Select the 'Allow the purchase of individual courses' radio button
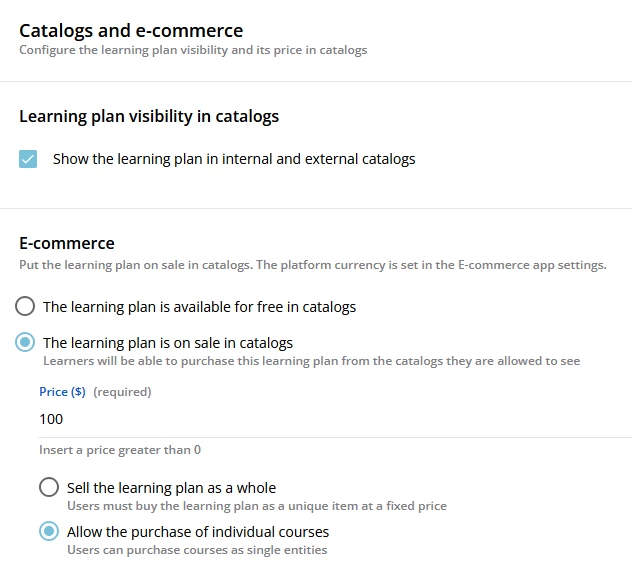This screenshot has height=580, width=632. tap(49, 532)
